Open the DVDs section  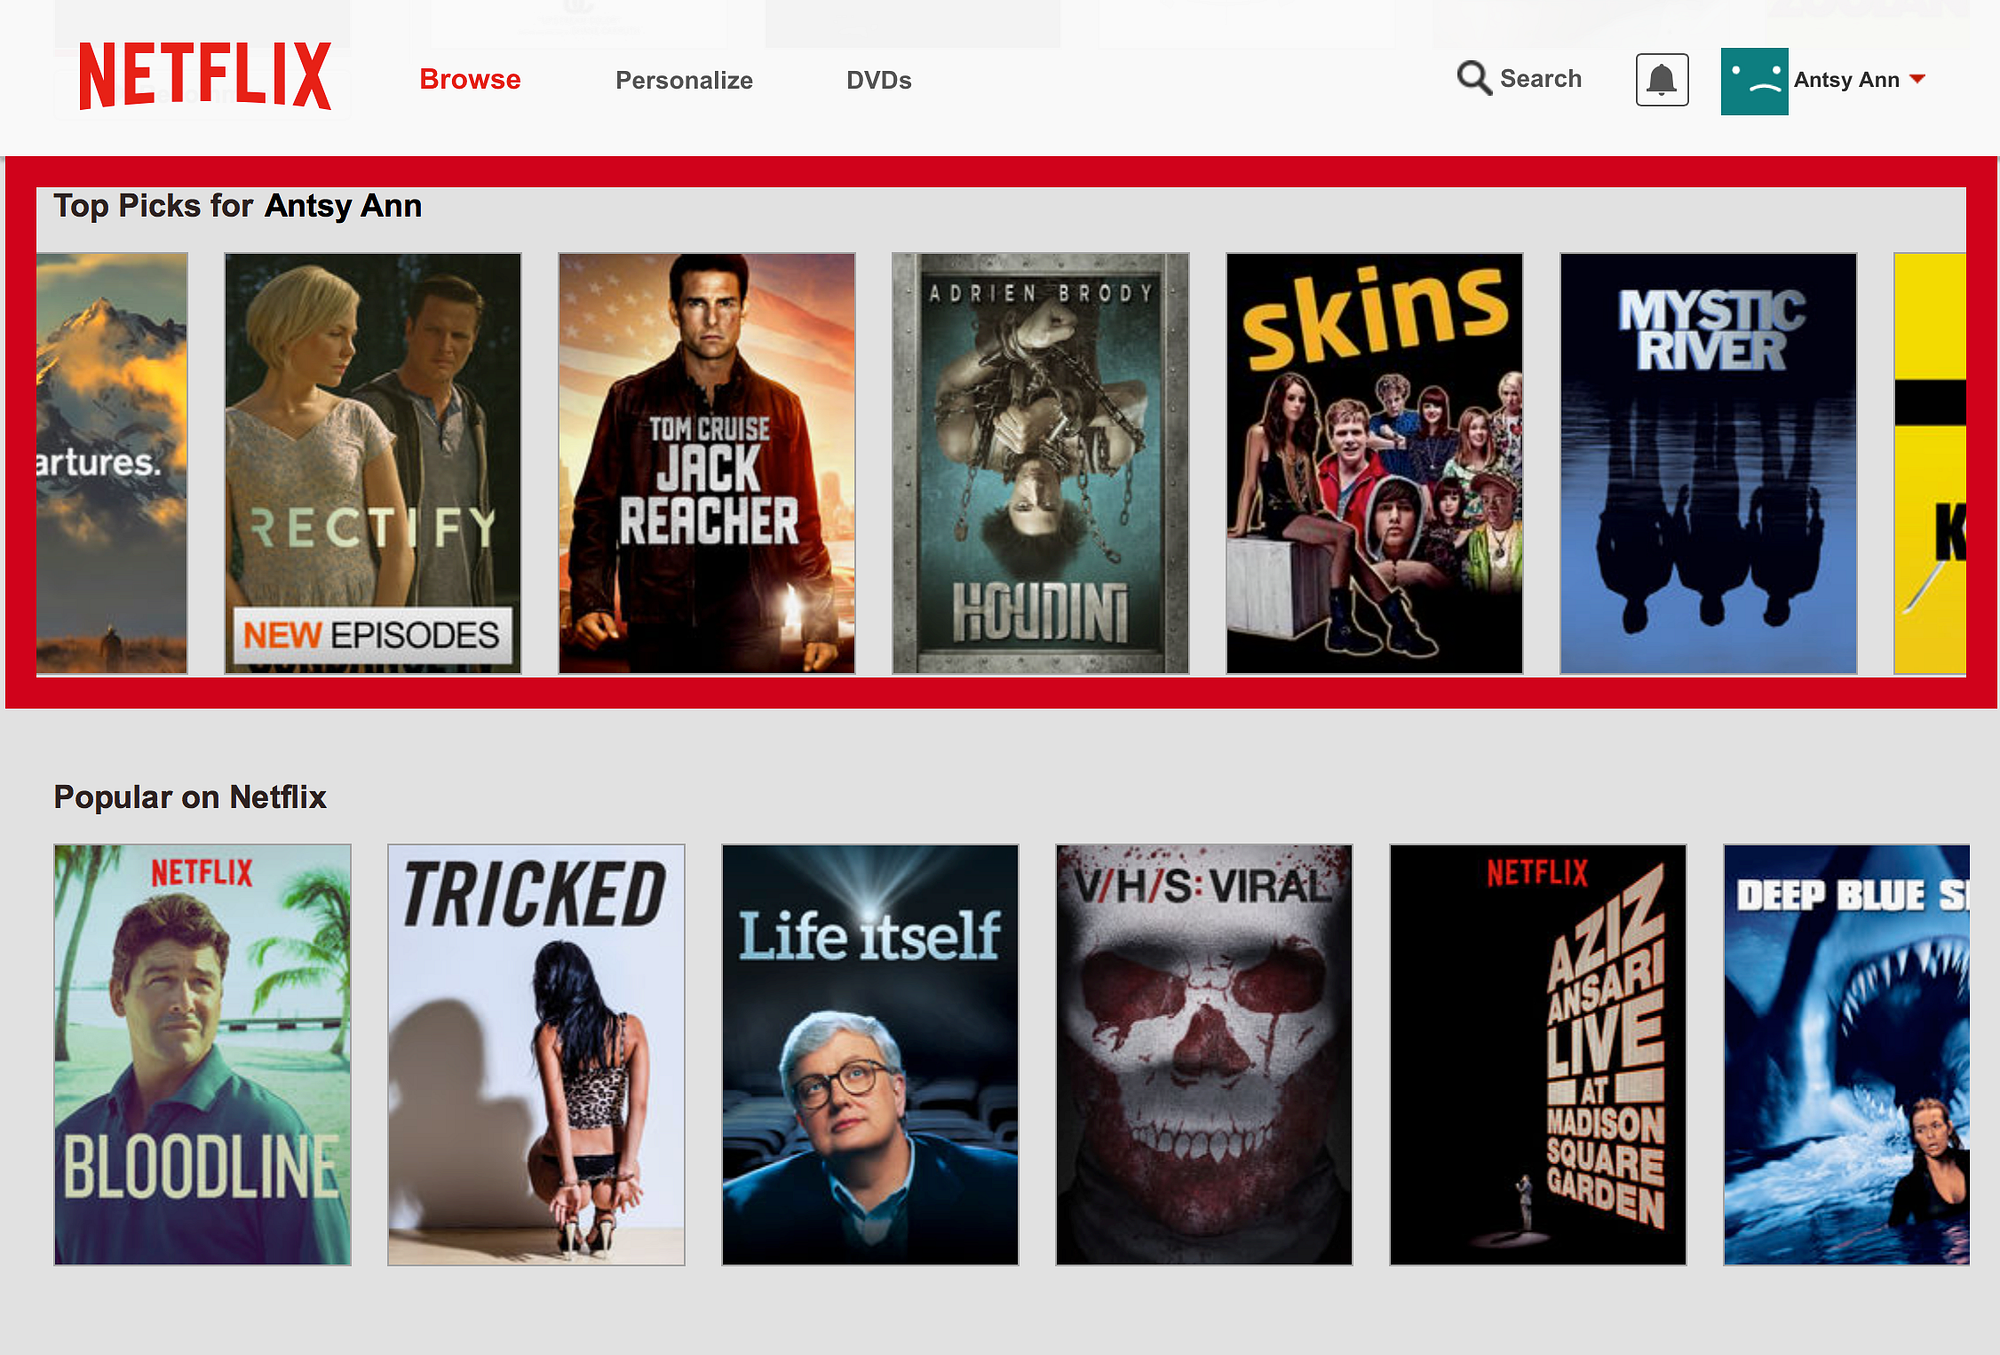[878, 81]
